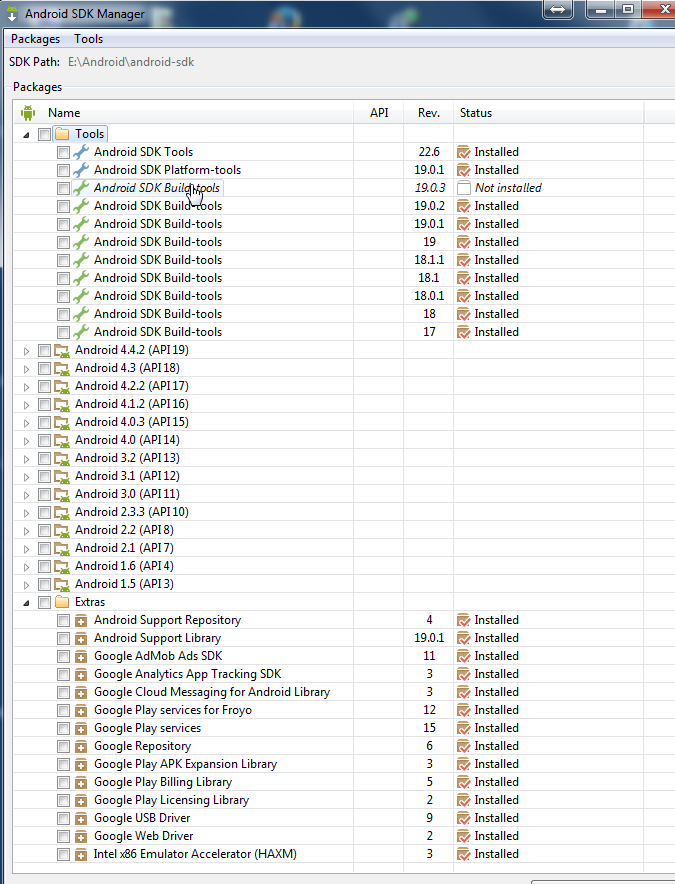Screen dimensions: 675x884
Task: Check Android 4.0 (API 14) checkbox
Action: (x=45, y=440)
